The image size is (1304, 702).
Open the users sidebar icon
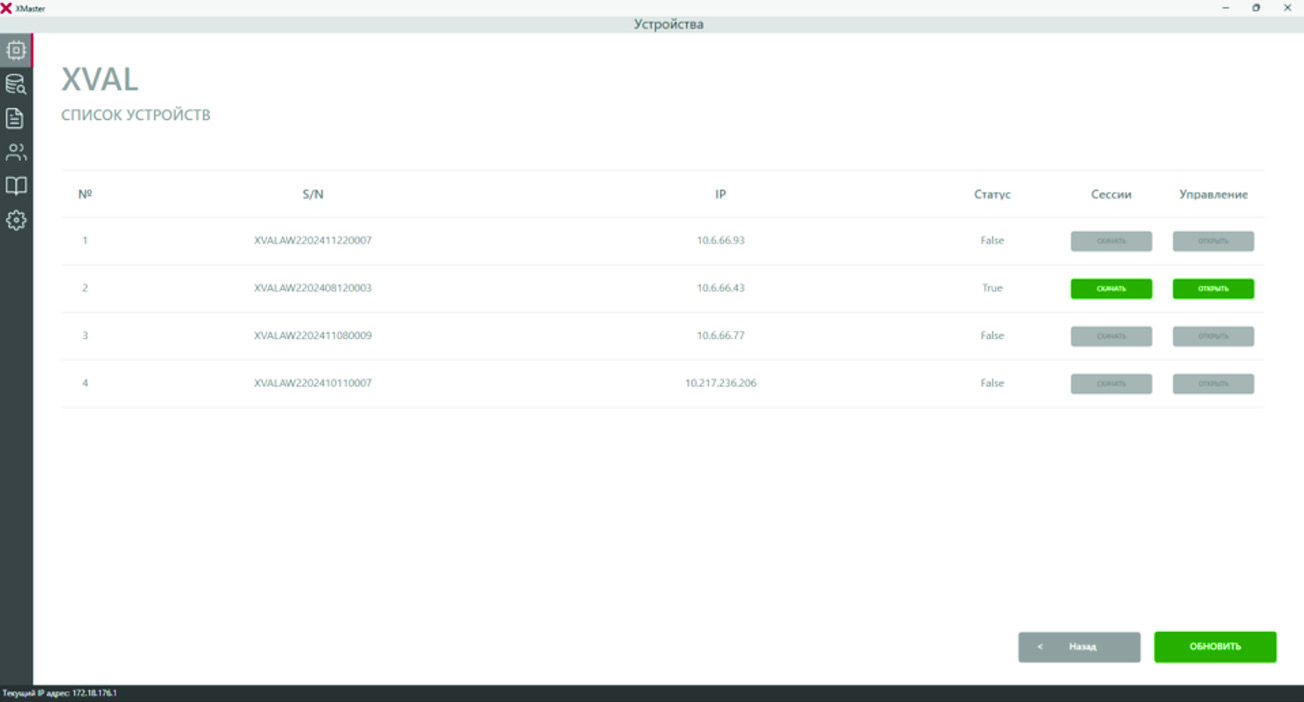click(16, 152)
